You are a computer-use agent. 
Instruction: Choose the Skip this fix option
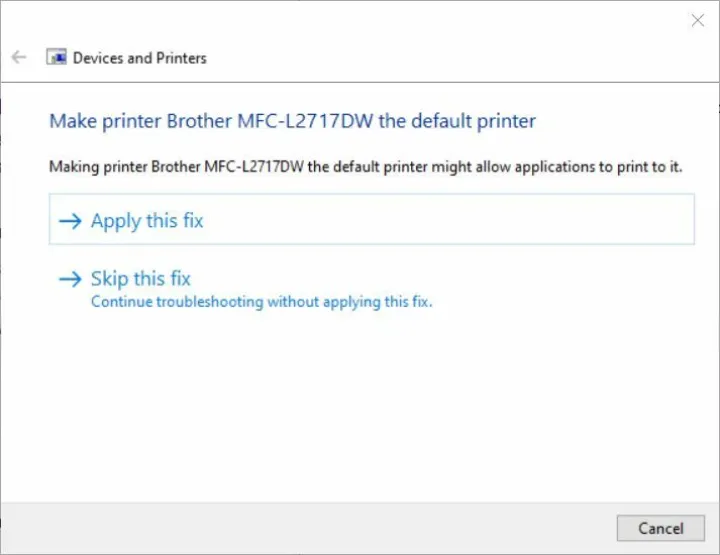140,279
